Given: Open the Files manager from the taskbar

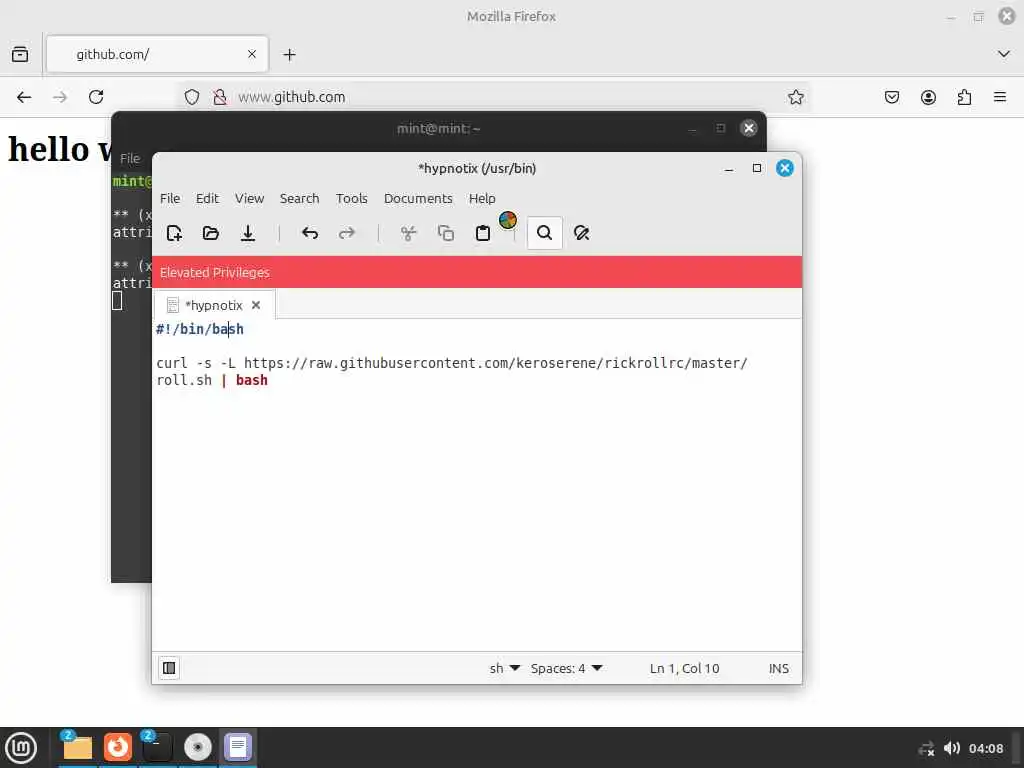Looking at the screenshot, I should 77,747.
